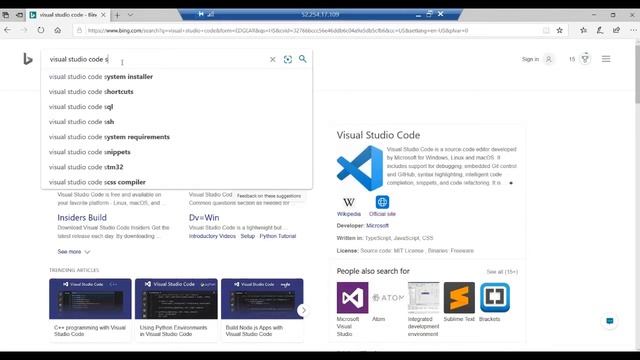Expand the See more chevron
The height and width of the screenshot is (360, 640).
click(x=87, y=252)
